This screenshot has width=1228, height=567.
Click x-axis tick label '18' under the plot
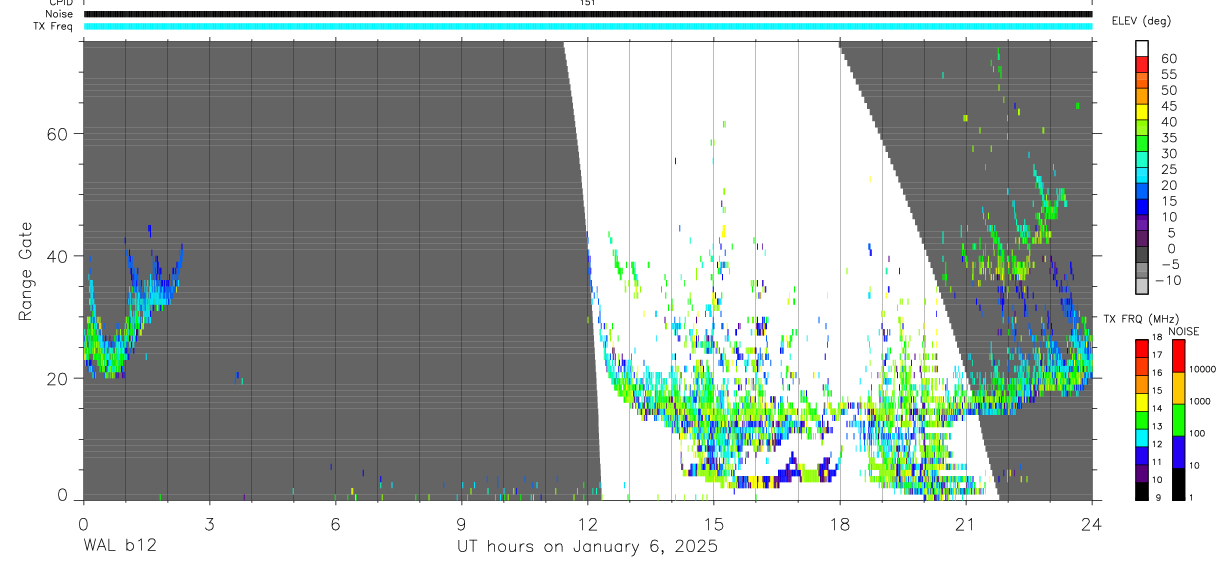[839, 523]
